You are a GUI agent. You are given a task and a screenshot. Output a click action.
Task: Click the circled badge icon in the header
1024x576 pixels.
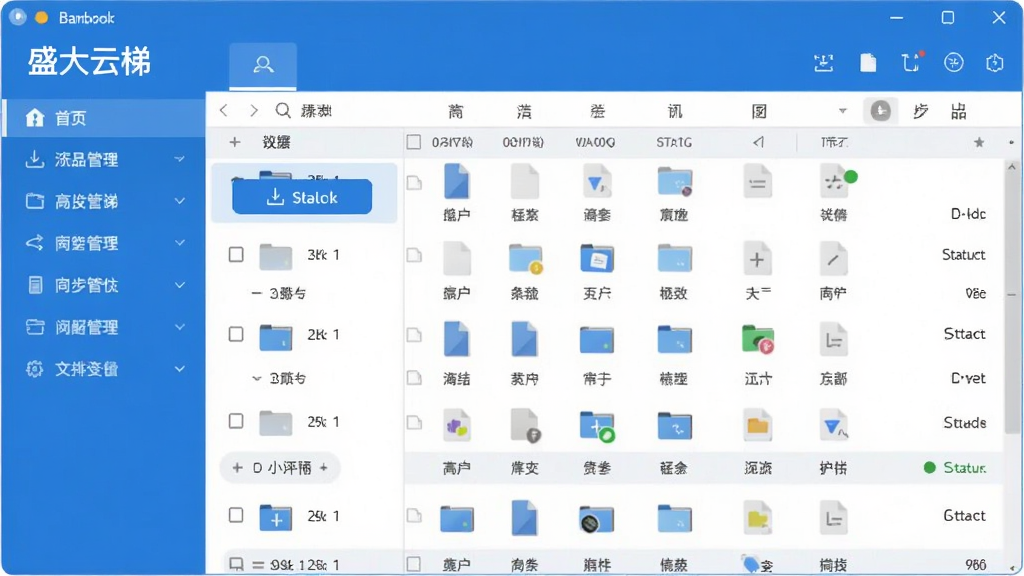click(953, 63)
